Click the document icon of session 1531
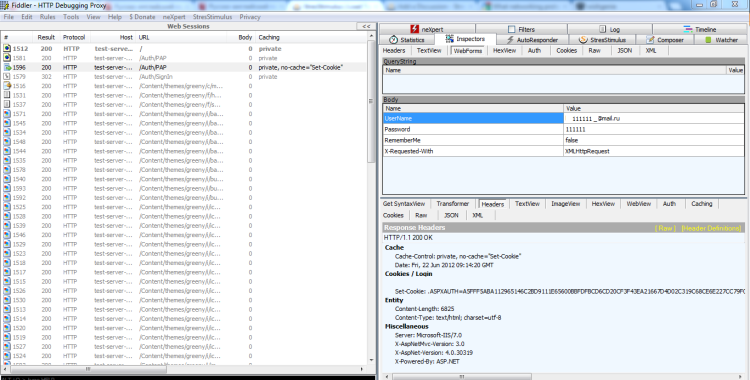The width and height of the screenshot is (750, 380). click(7, 95)
